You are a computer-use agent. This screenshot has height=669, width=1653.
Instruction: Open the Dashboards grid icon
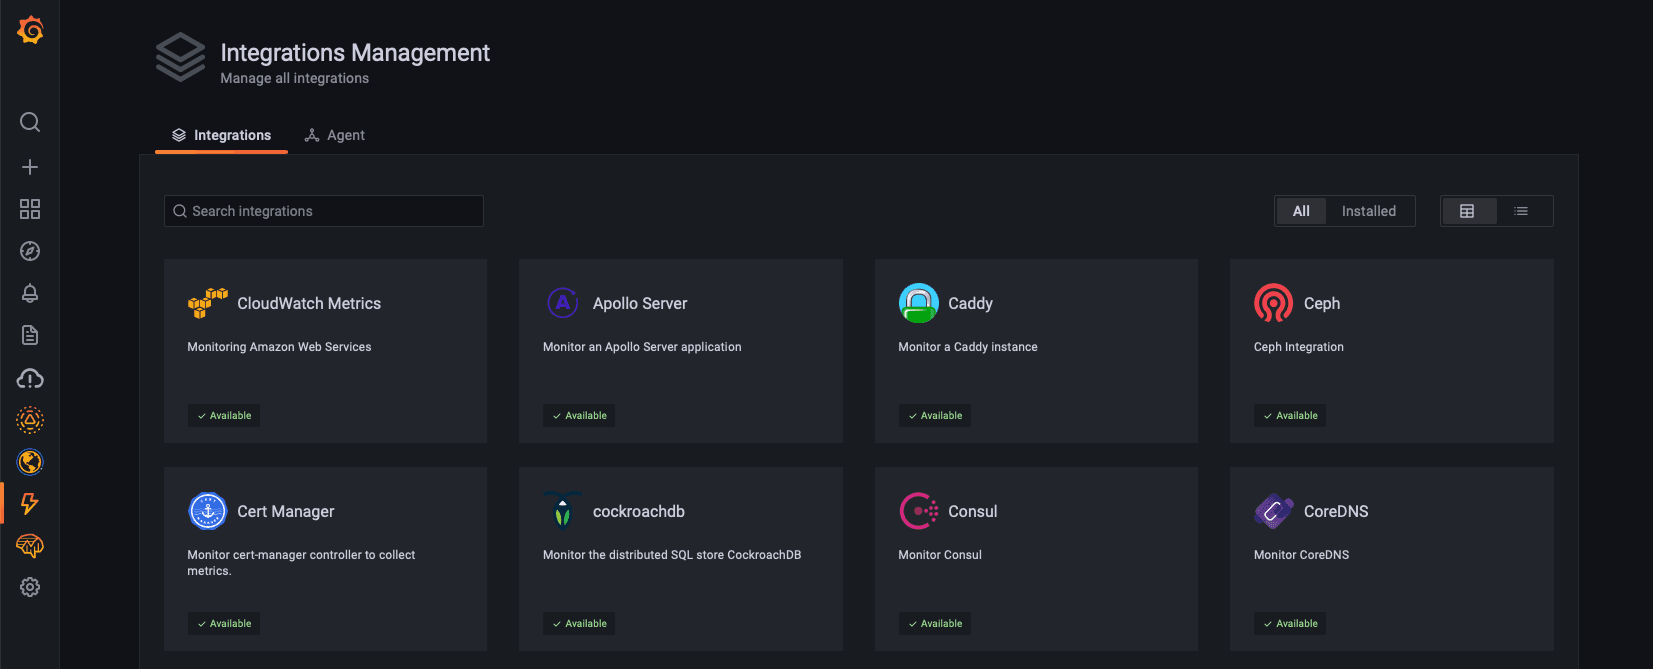[30, 209]
